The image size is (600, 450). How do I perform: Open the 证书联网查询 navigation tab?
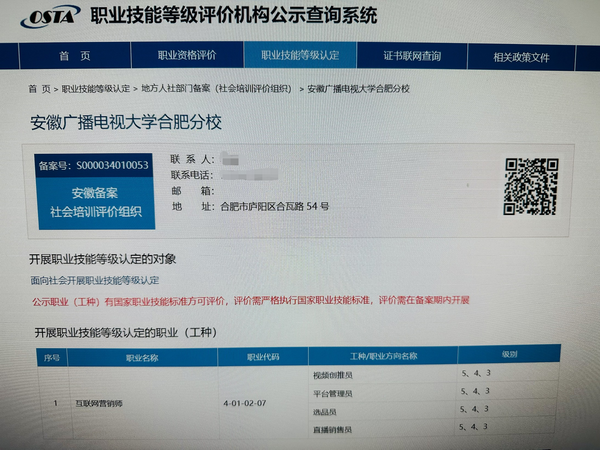point(412,56)
